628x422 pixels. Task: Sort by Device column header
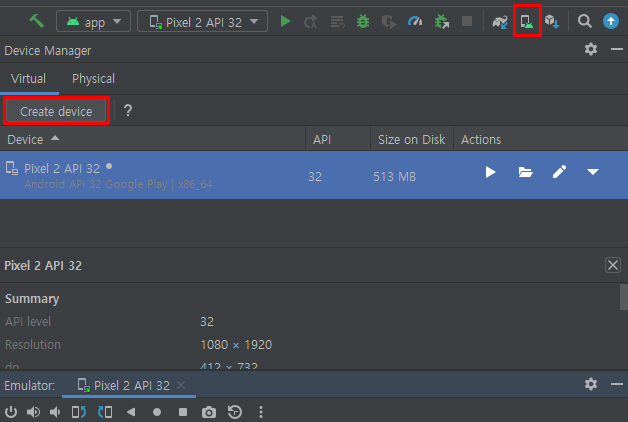[153, 139]
